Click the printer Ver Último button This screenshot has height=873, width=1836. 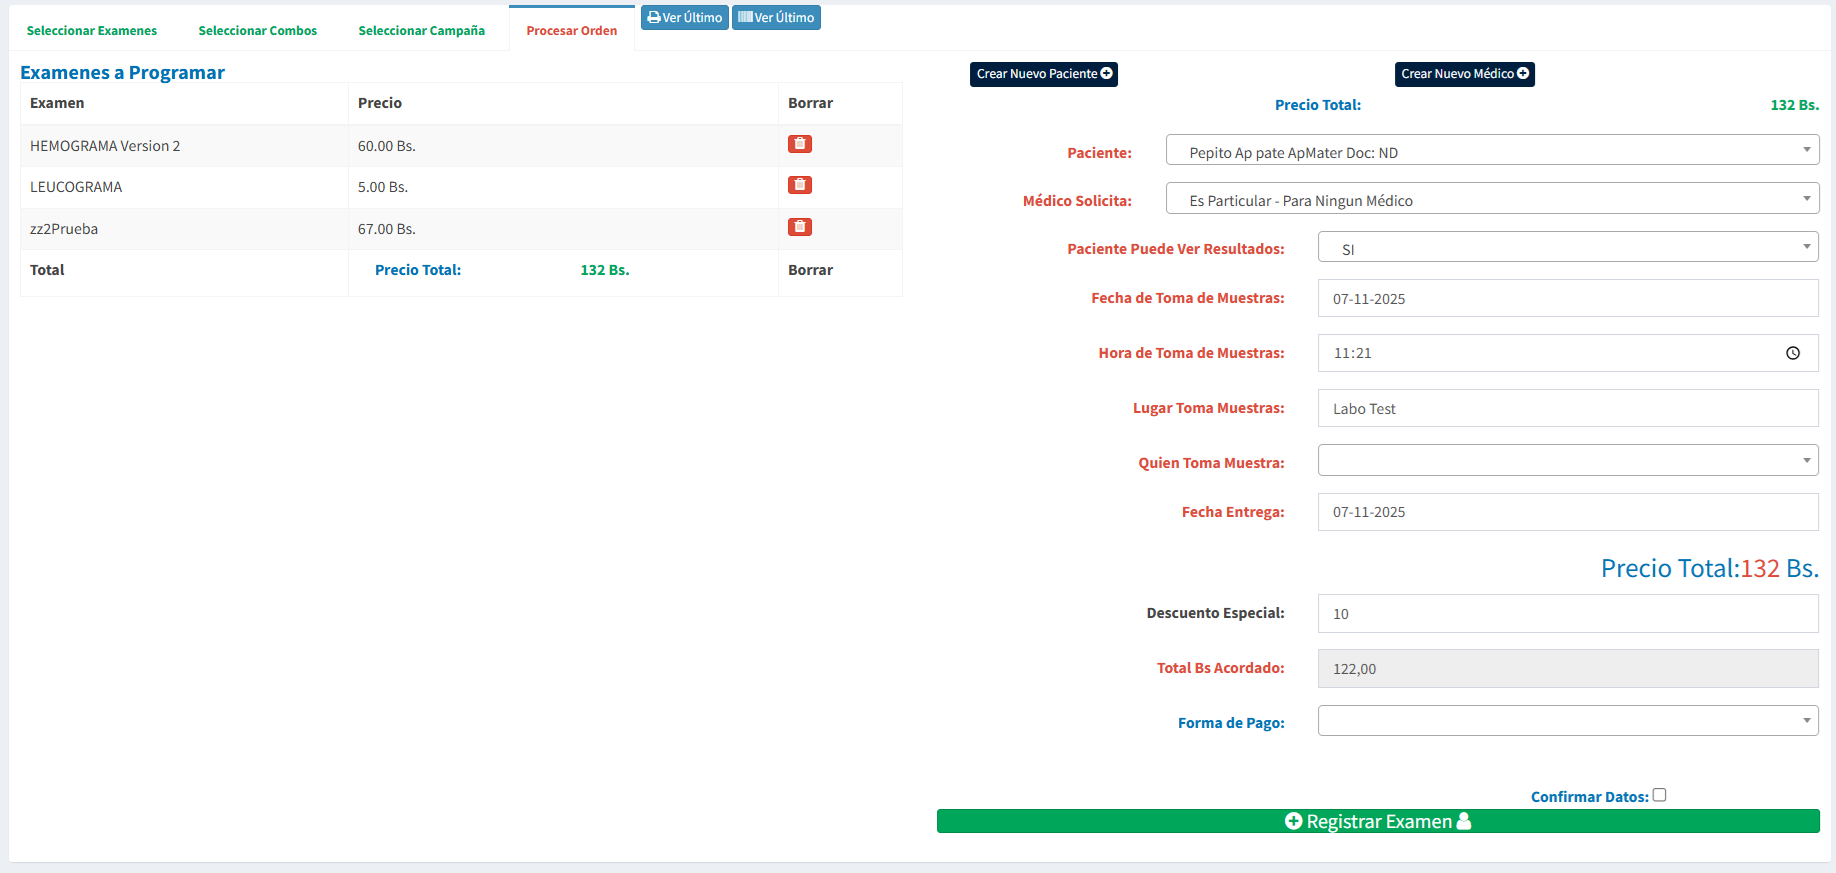pyautogui.click(x=684, y=18)
